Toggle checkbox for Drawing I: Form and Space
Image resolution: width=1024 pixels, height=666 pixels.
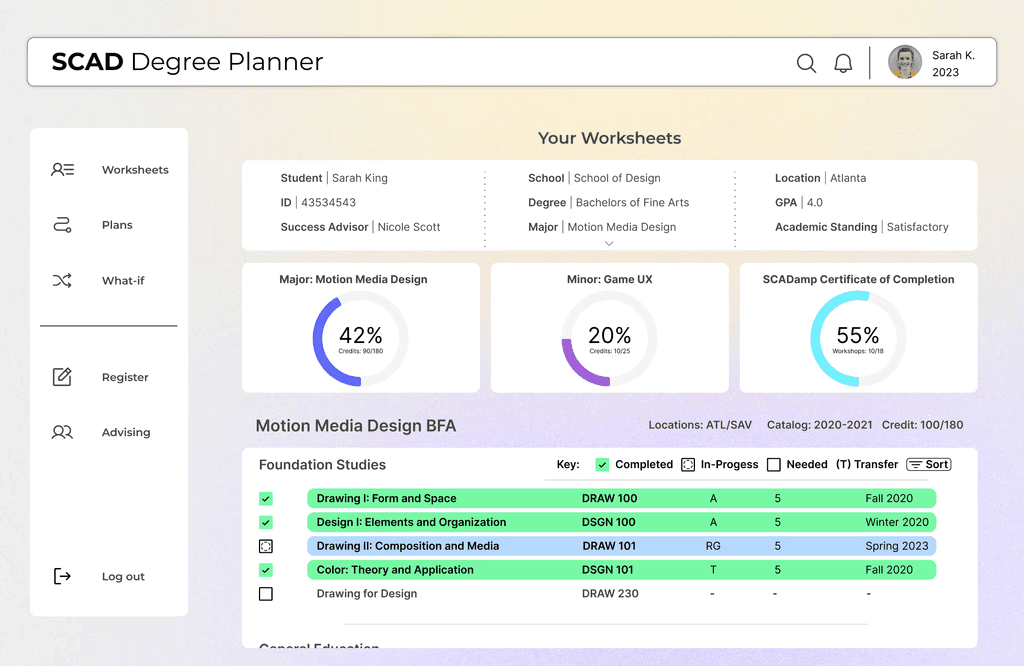pos(266,499)
